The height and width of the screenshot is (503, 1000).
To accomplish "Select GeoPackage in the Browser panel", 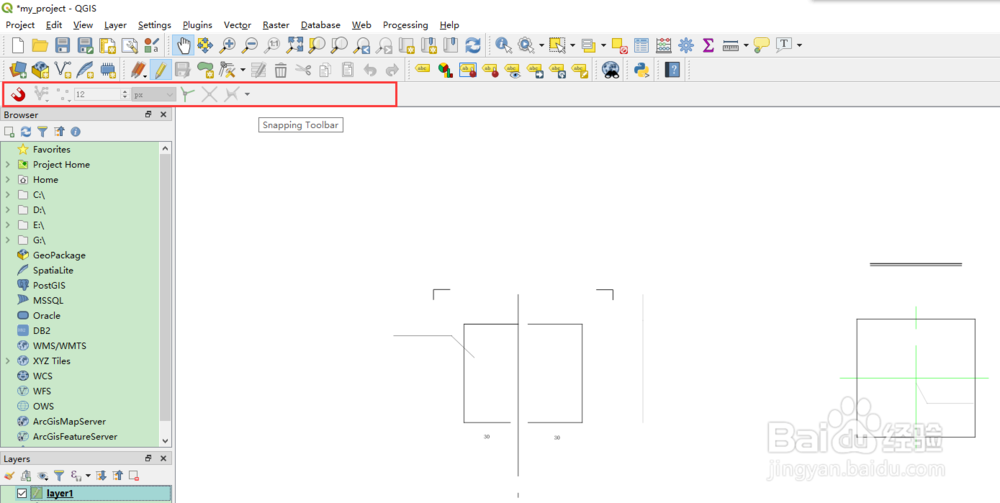I will click(59, 255).
